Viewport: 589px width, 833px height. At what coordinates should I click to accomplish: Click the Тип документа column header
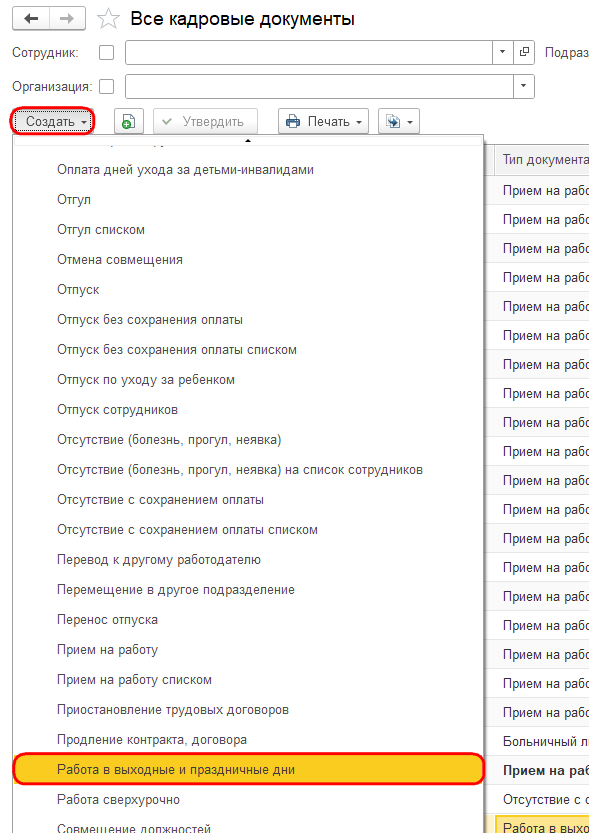point(542,160)
